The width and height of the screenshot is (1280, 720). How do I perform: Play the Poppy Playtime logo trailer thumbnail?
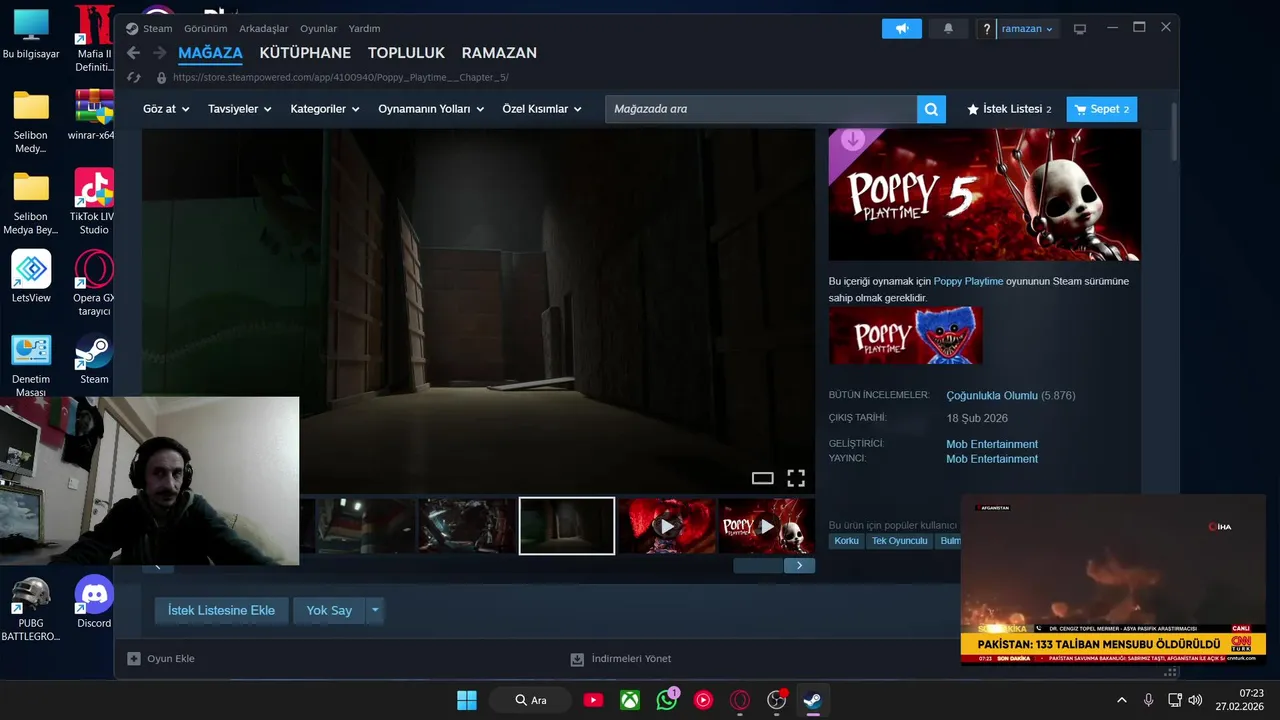[x=767, y=526]
